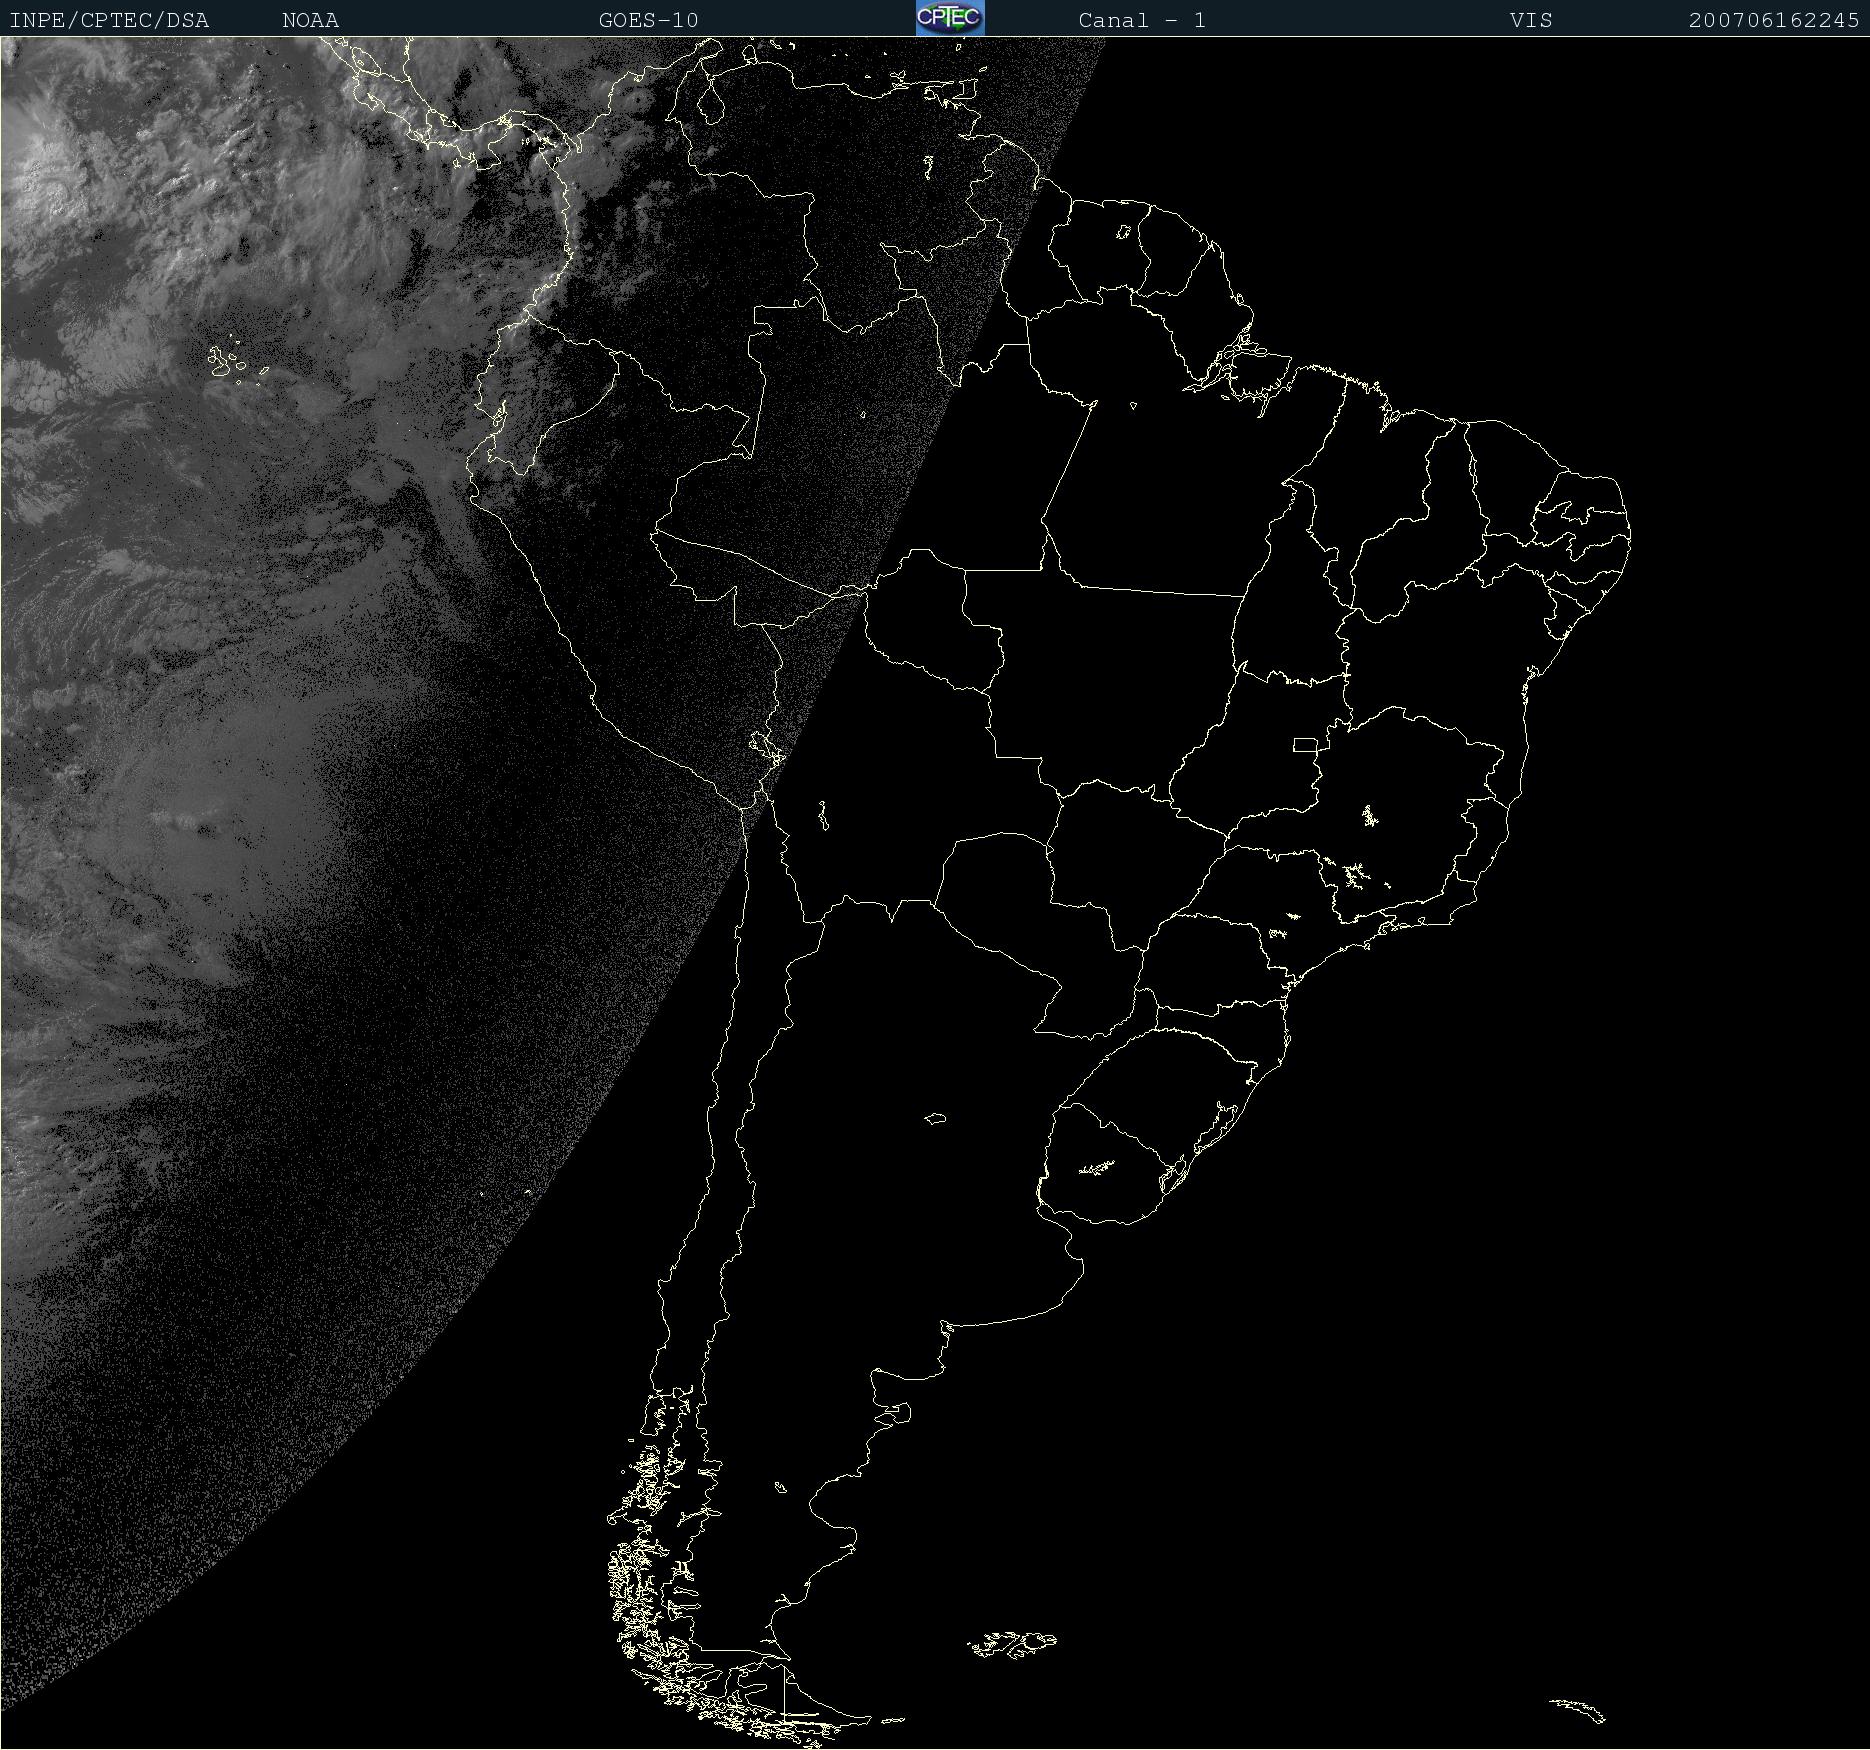Select the INPE/CPTEC/DSA header label
Image resolution: width=1870 pixels, height=1750 pixels.
109,20
